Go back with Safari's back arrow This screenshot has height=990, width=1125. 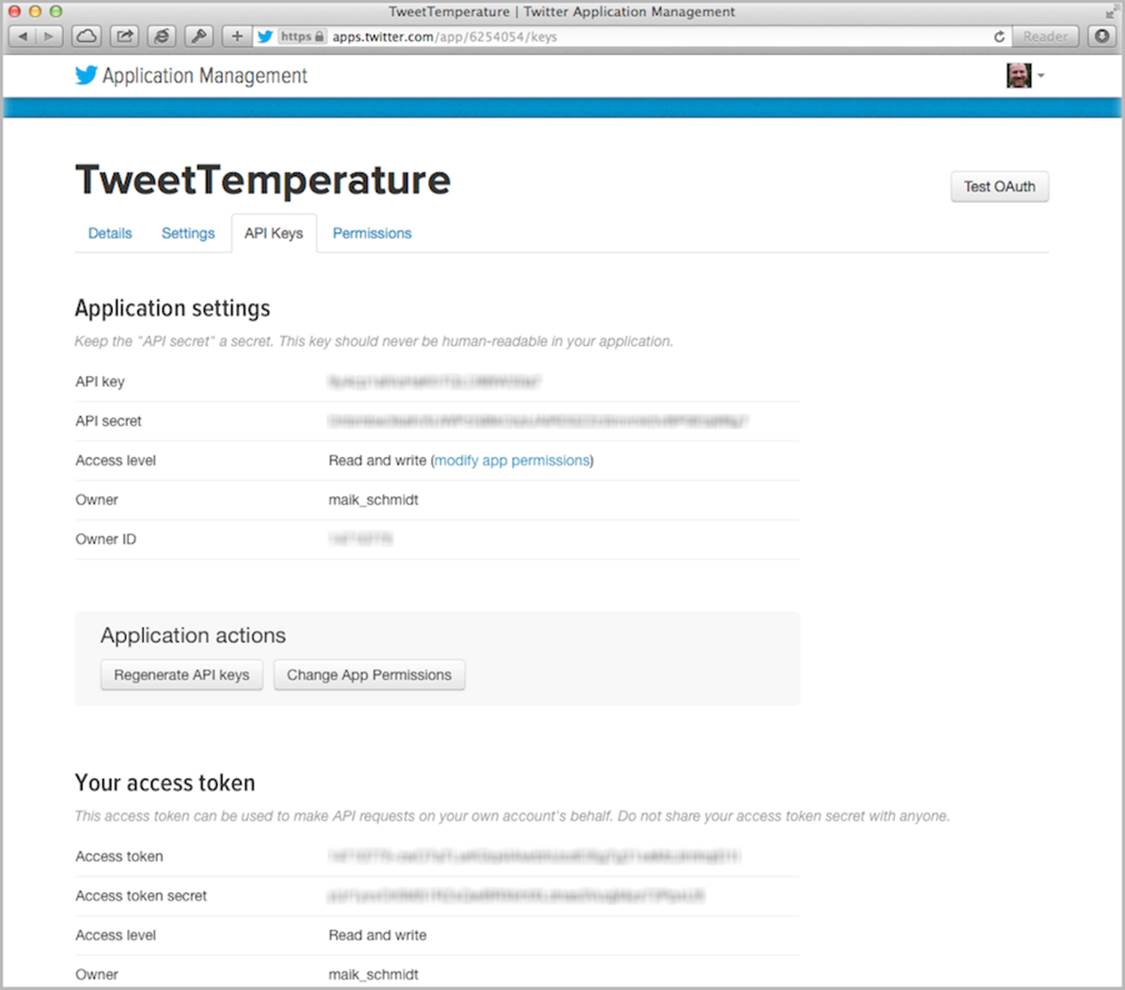22,36
